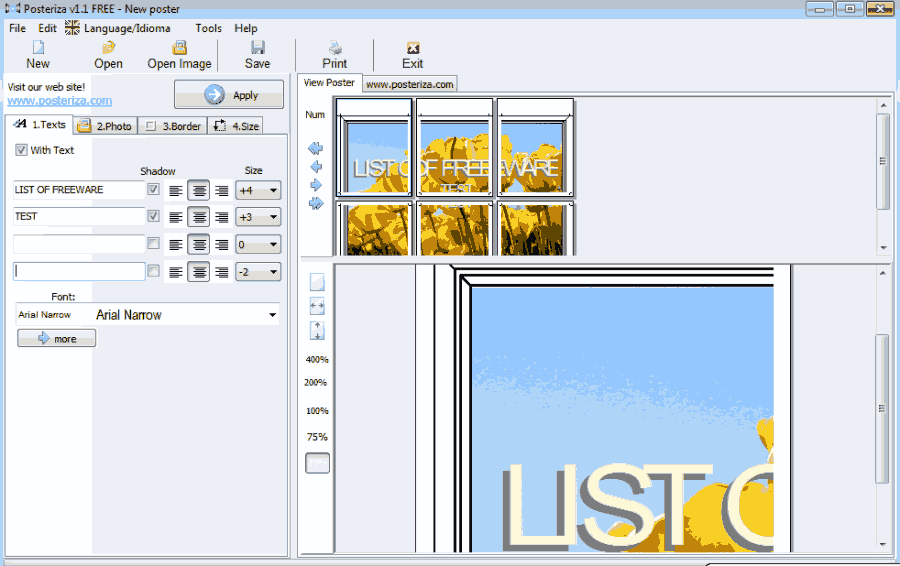Image resolution: width=900 pixels, height=566 pixels.
Task: Open the +4 size dropdown
Action: tap(258, 191)
